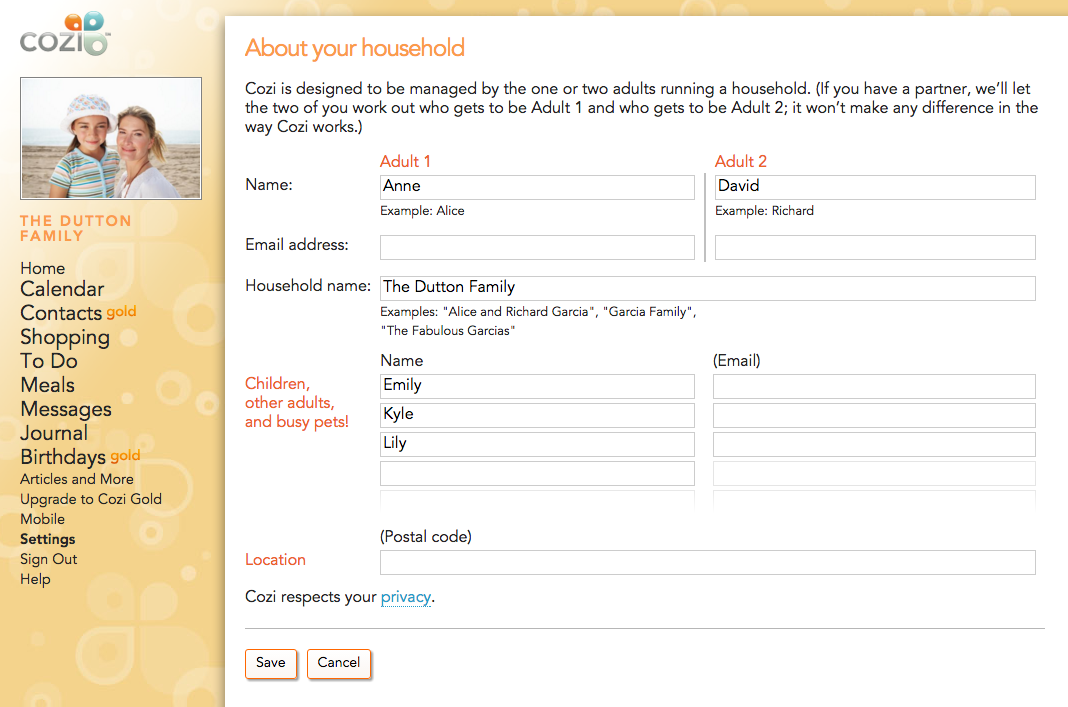Click 'THE DUTTON FAMILY' household title
1068x707 pixels.
76,228
